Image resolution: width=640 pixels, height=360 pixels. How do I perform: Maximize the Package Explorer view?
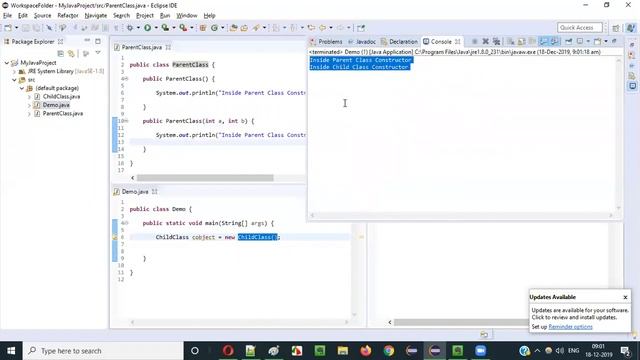(x=98, y=41)
